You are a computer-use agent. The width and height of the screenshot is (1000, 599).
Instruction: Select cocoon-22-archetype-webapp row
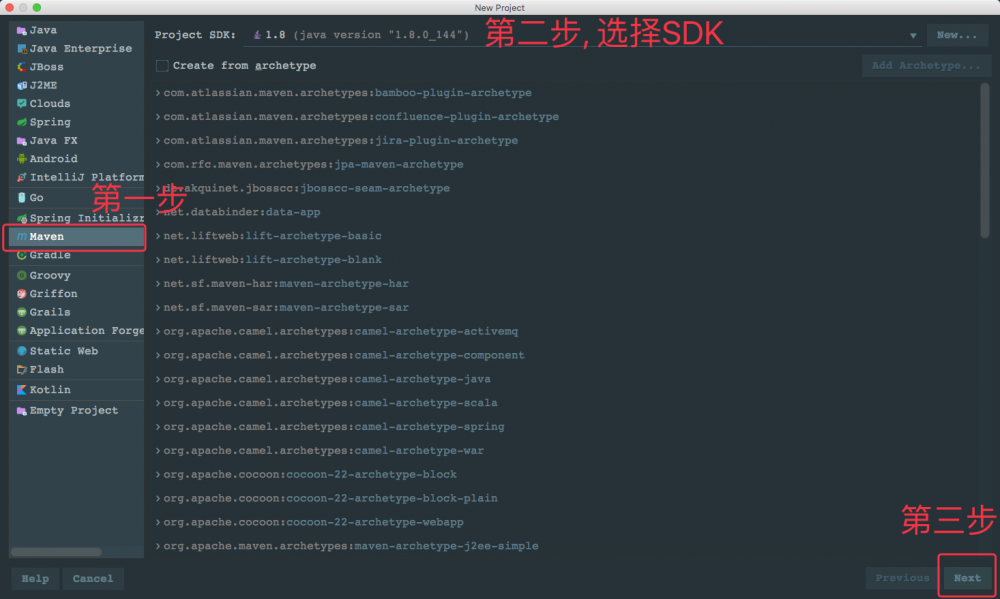coord(566,522)
